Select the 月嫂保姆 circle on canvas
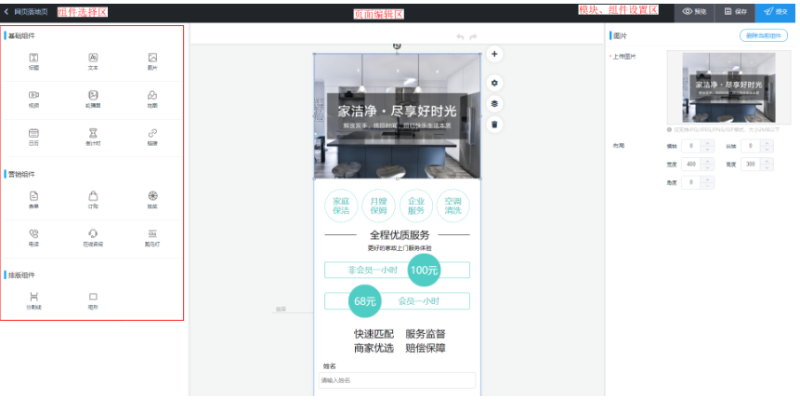800x411 pixels. (x=379, y=206)
